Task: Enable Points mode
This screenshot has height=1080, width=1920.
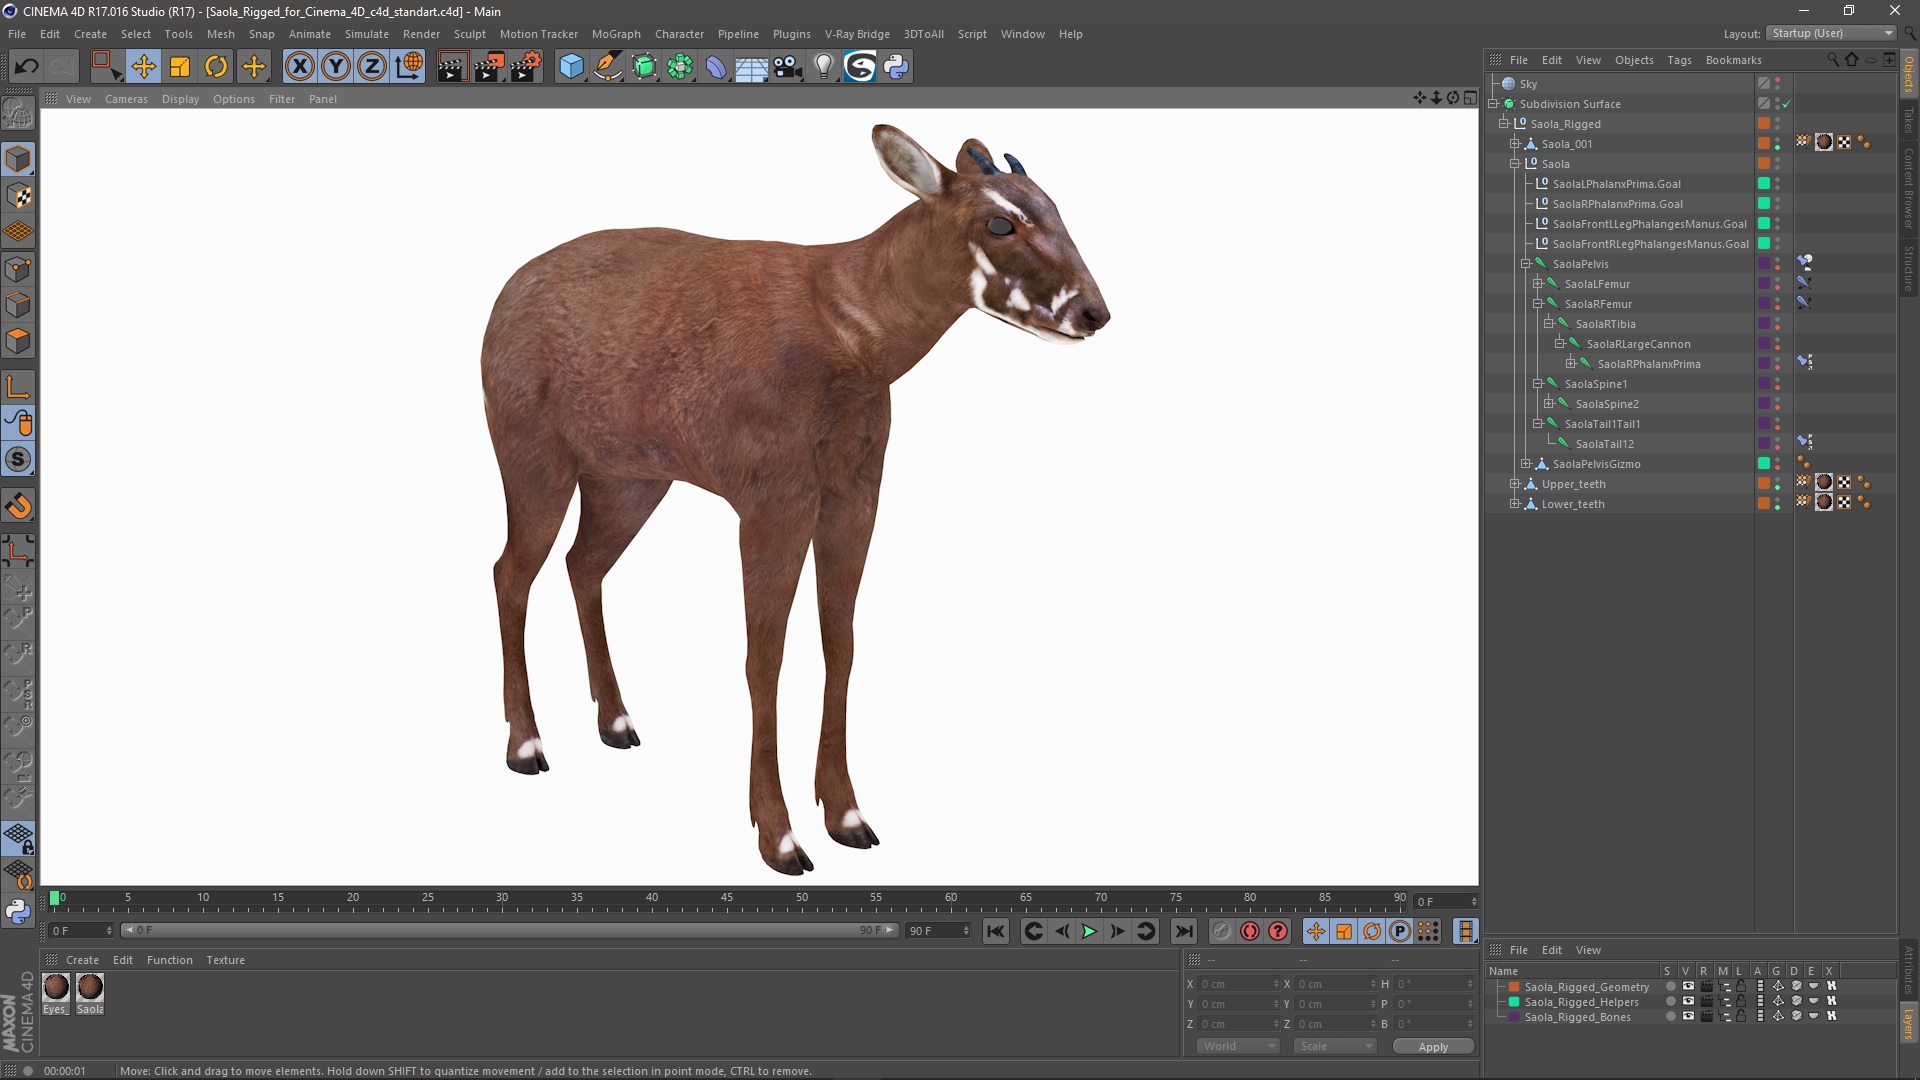Action: click(18, 268)
